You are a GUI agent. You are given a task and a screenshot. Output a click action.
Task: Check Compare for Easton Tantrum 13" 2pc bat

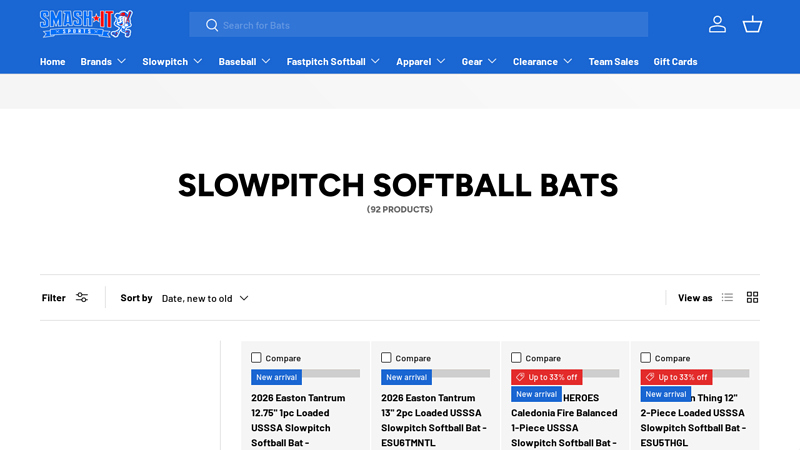pyautogui.click(x=386, y=358)
